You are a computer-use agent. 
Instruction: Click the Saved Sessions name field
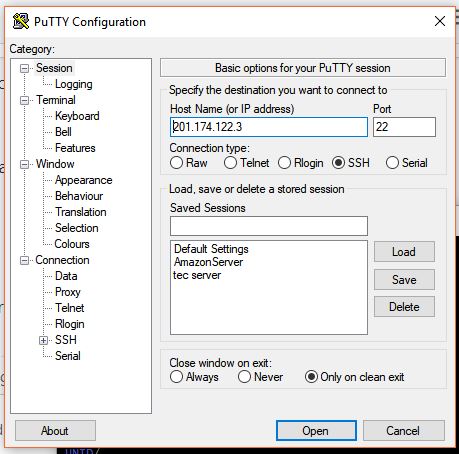[269, 226]
